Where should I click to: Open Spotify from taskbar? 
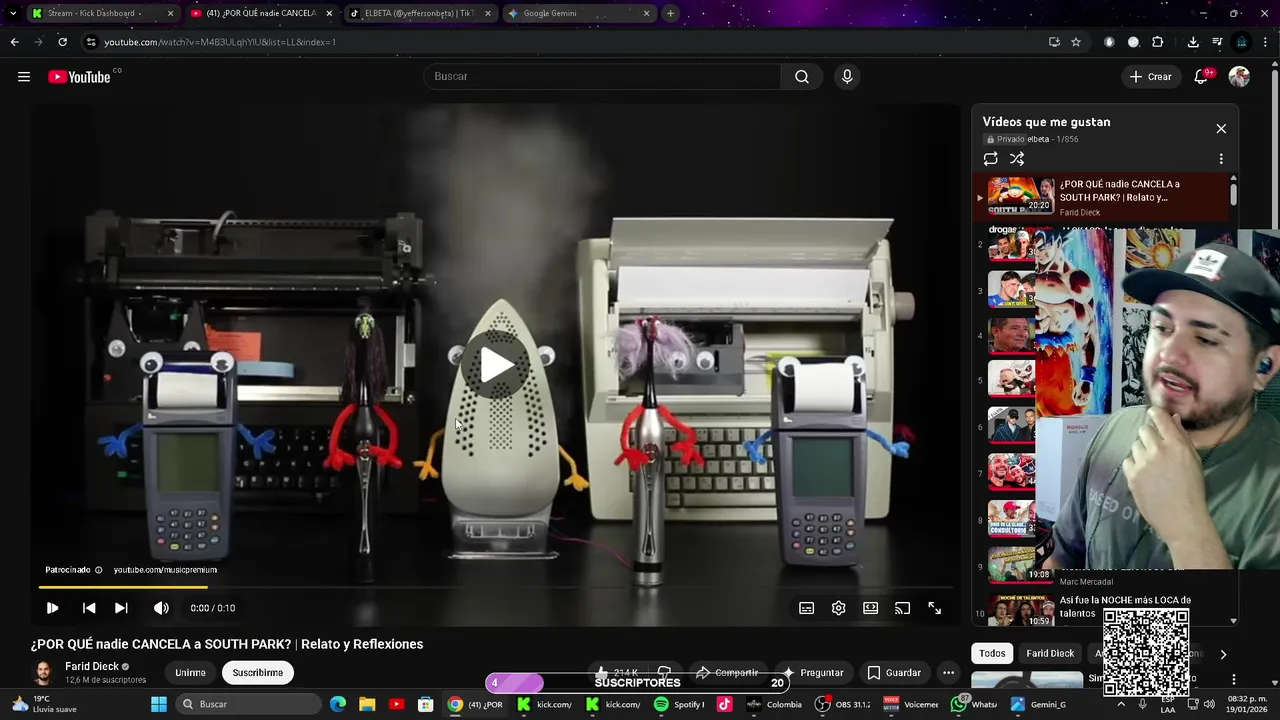point(679,704)
